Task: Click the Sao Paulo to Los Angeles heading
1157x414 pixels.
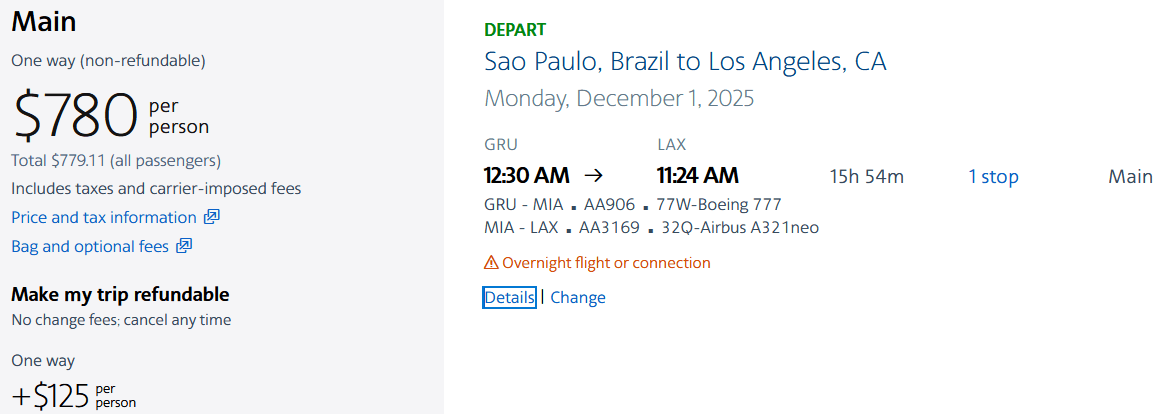Action: pos(685,62)
